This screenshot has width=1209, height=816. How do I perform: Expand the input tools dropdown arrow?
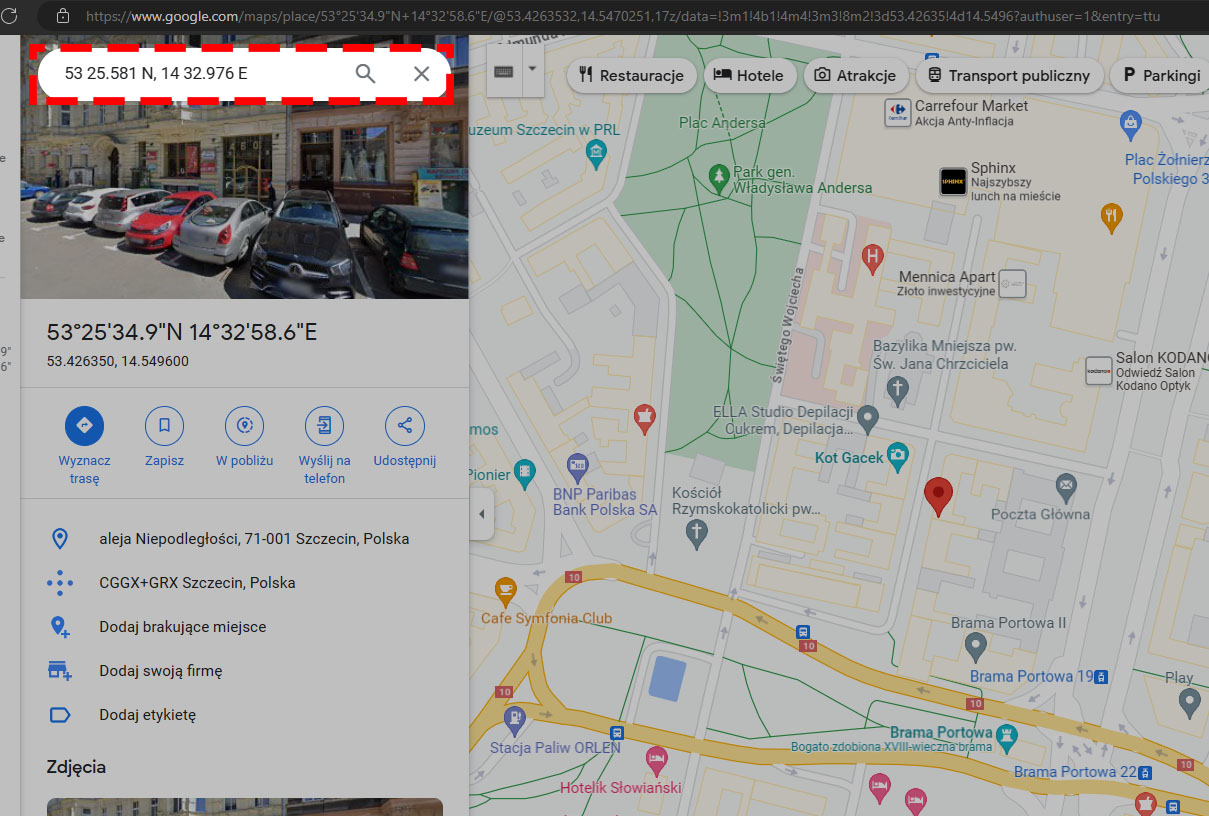532,70
